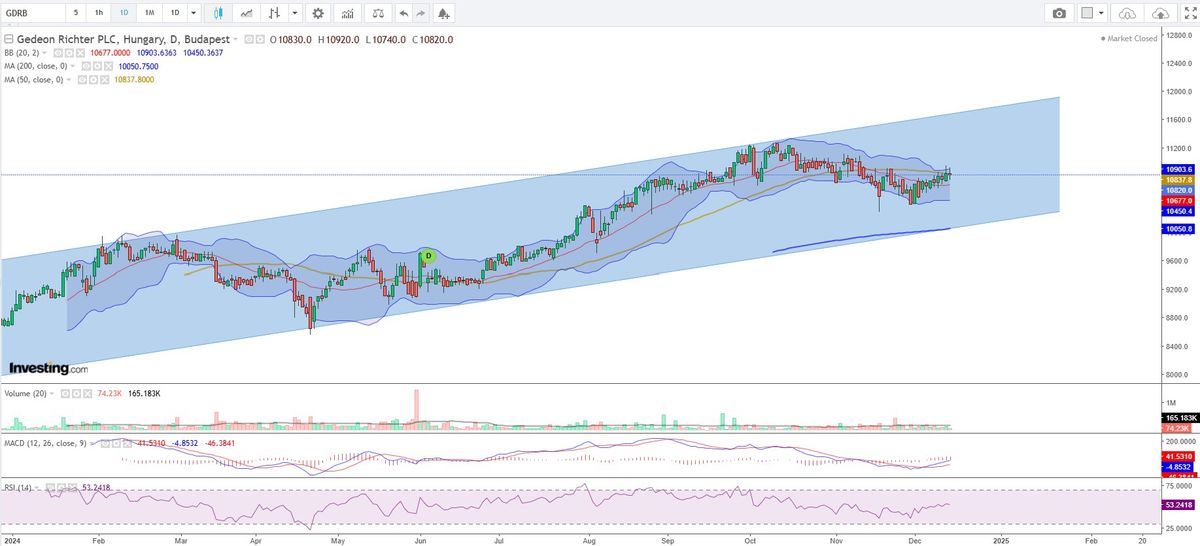This screenshot has width=1200, height=546.
Task: Select the candlestick chart type icon
Action: [x=218, y=13]
